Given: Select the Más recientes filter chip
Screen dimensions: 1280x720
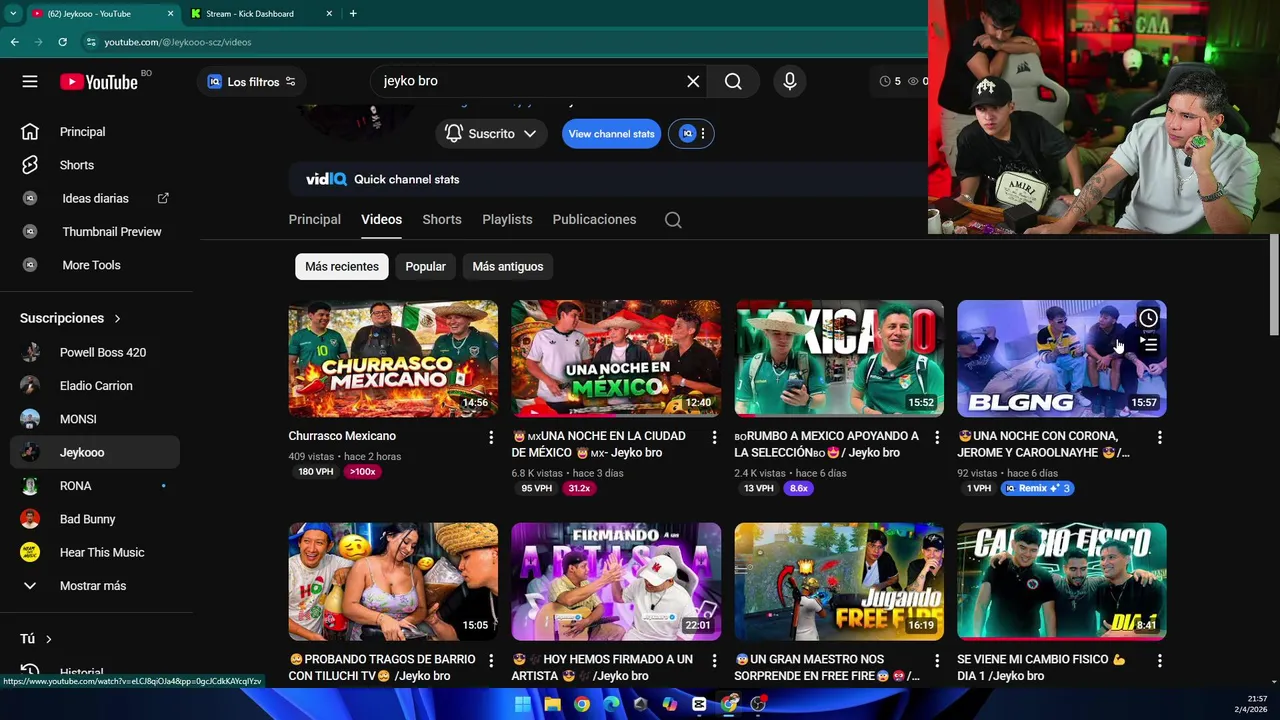Looking at the screenshot, I should point(342,267).
